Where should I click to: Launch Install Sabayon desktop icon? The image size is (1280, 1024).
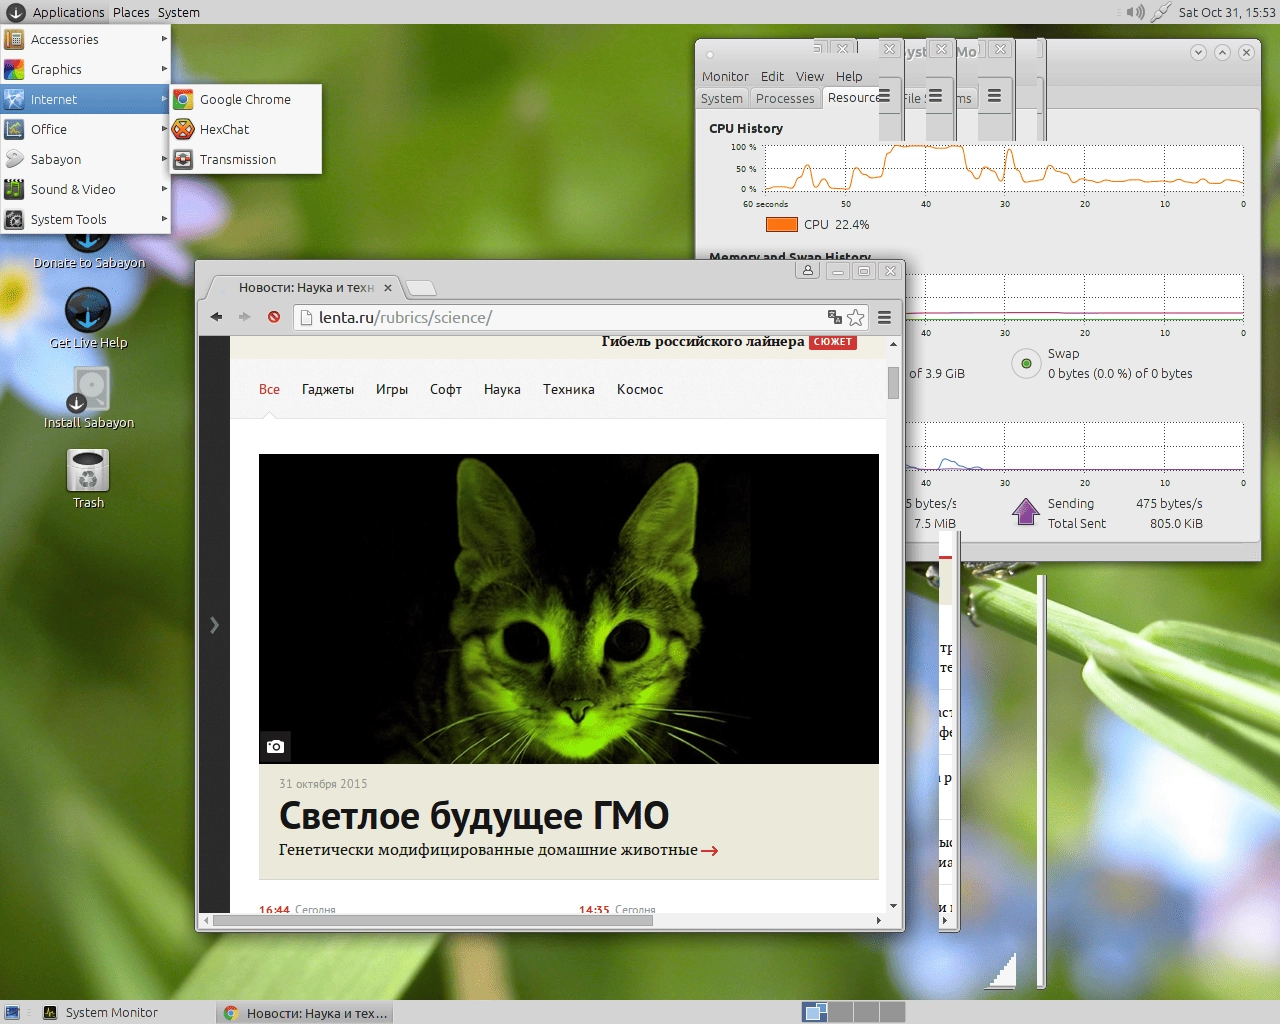click(89, 397)
